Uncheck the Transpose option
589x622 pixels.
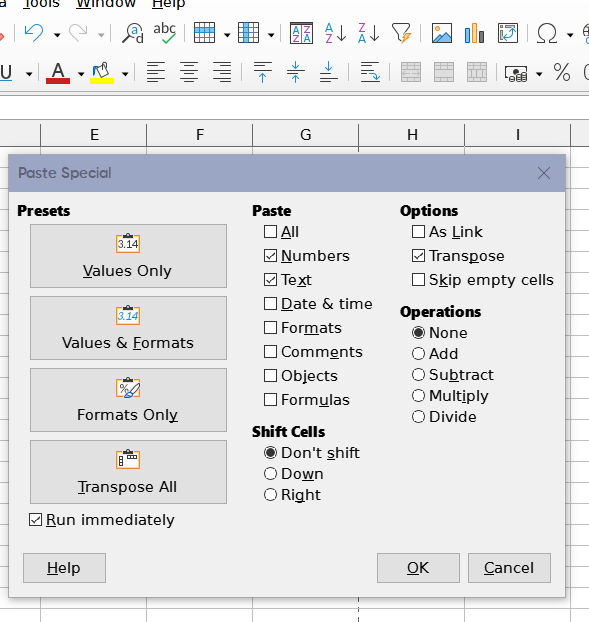tap(418, 256)
